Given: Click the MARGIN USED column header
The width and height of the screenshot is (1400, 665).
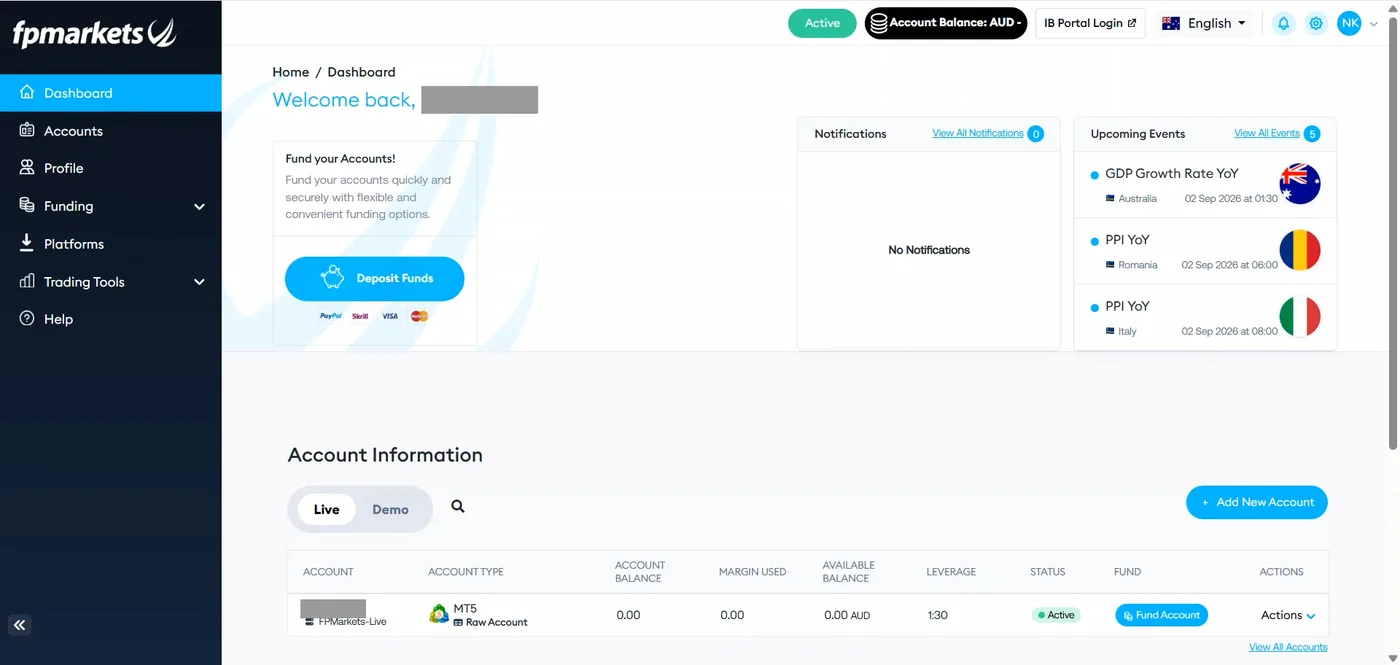Looking at the screenshot, I should point(752,572).
